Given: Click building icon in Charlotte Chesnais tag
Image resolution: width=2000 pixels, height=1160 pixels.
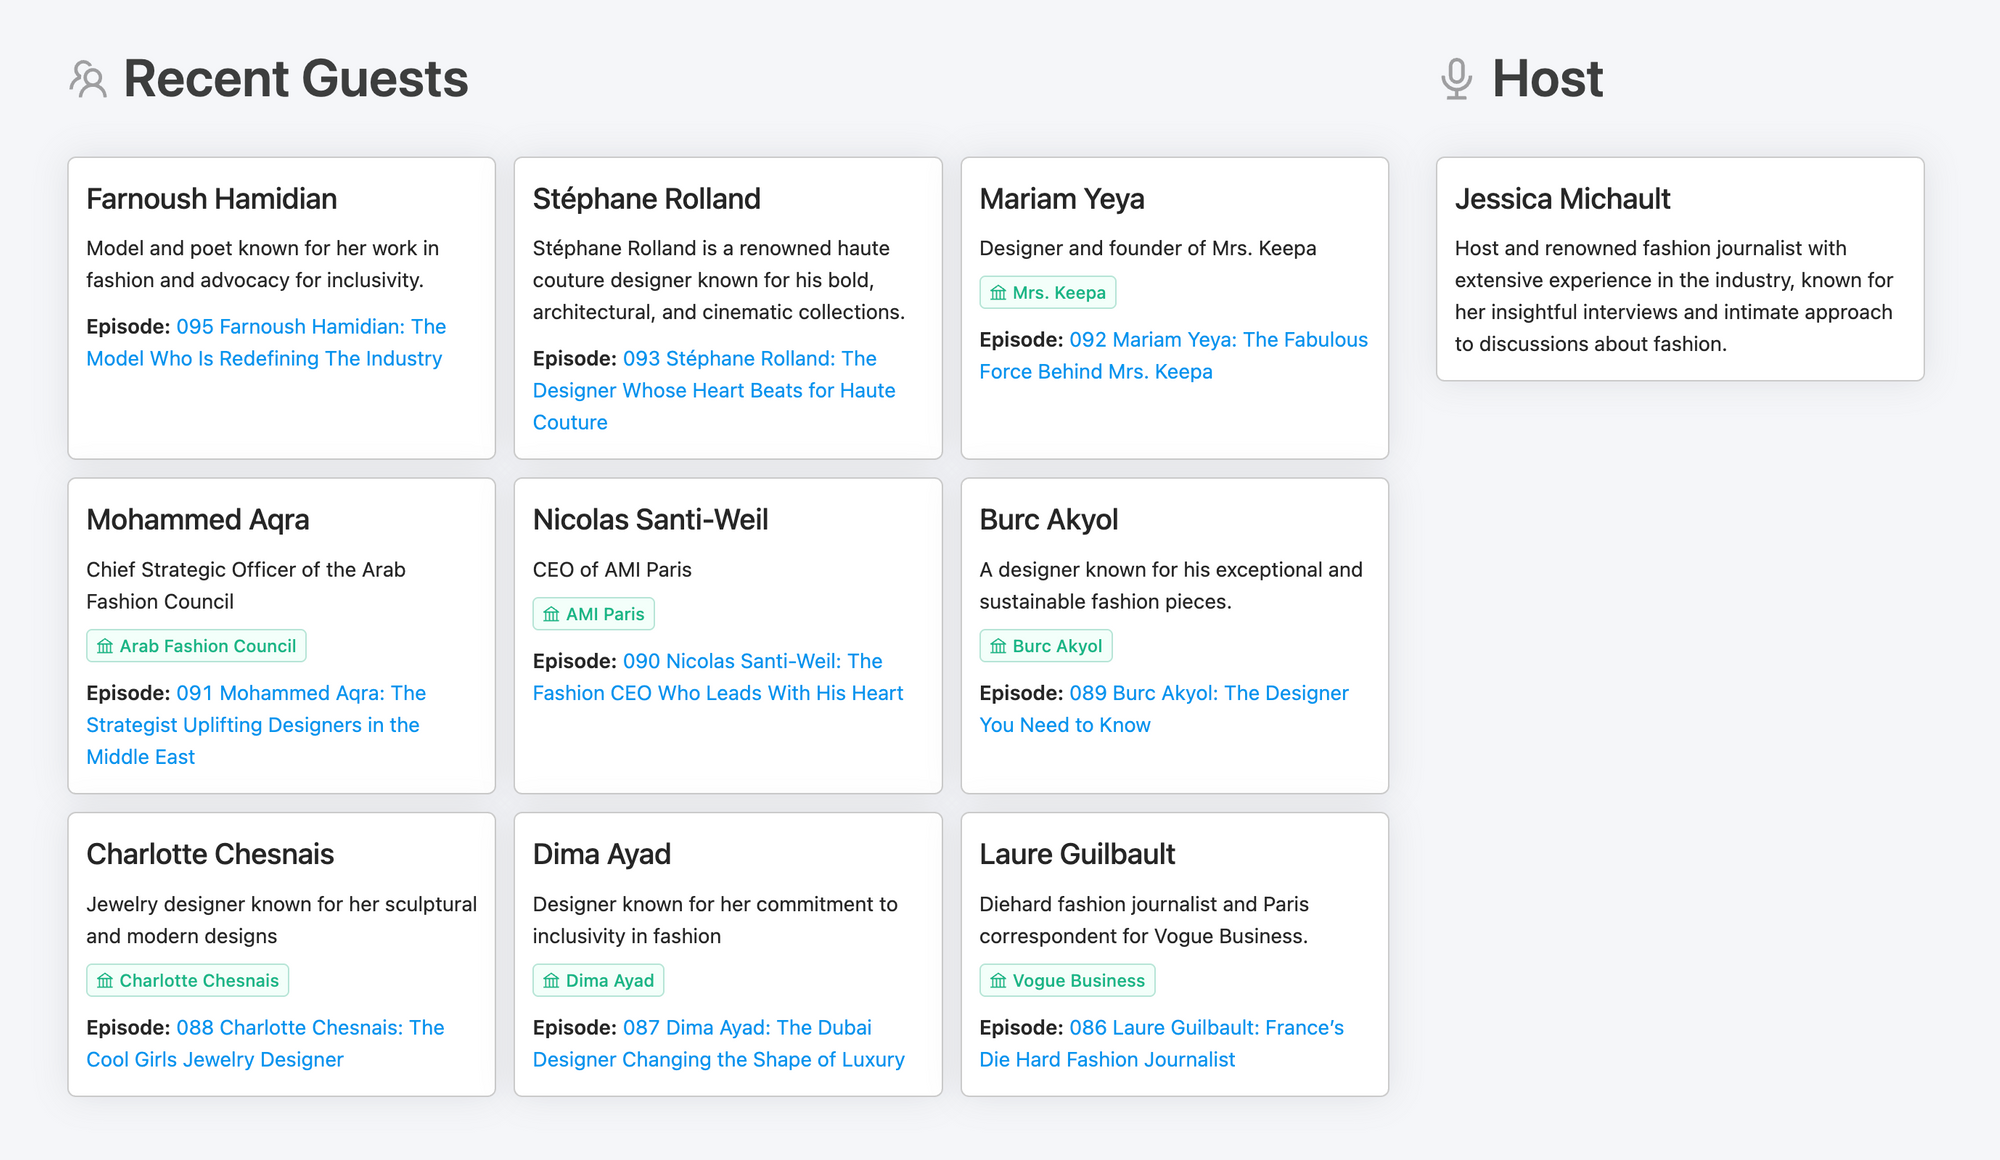Looking at the screenshot, I should click(x=105, y=981).
